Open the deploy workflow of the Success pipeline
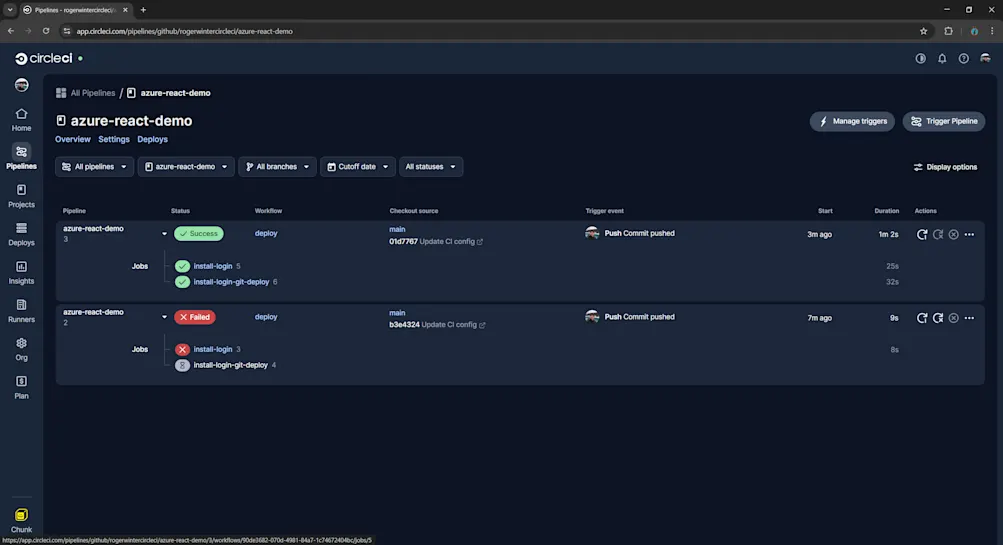This screenshot has height=545, width=1003. point(266,233)
